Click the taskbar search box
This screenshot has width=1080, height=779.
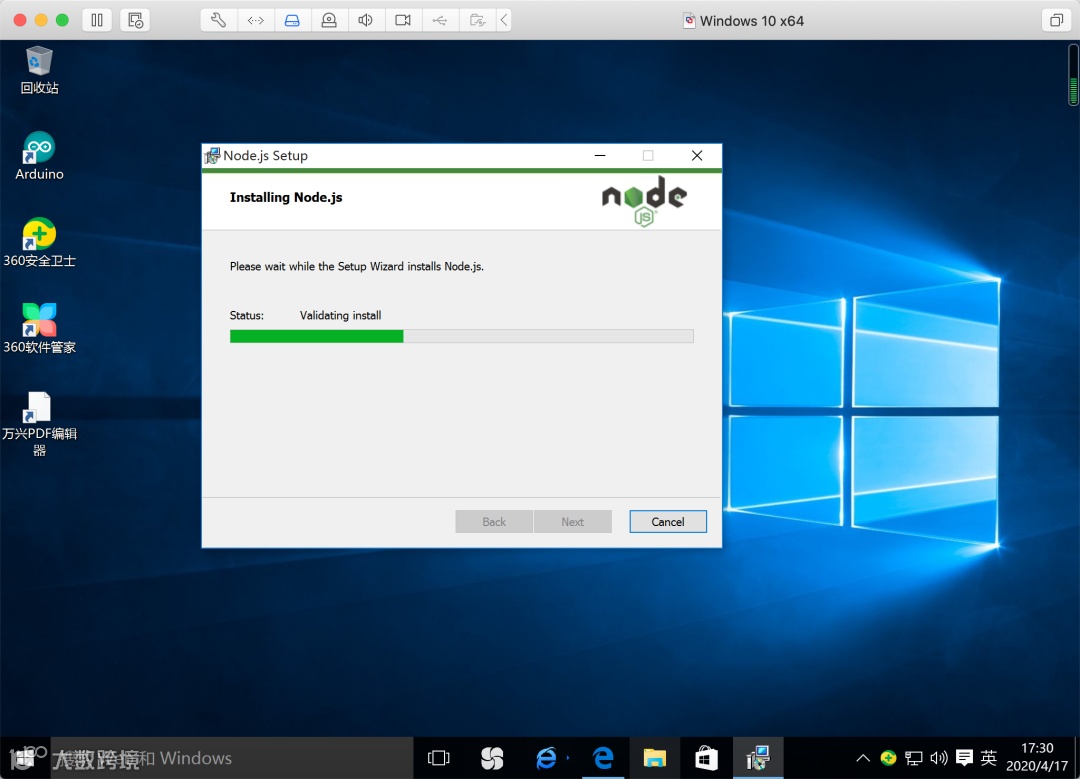[231, 758]
